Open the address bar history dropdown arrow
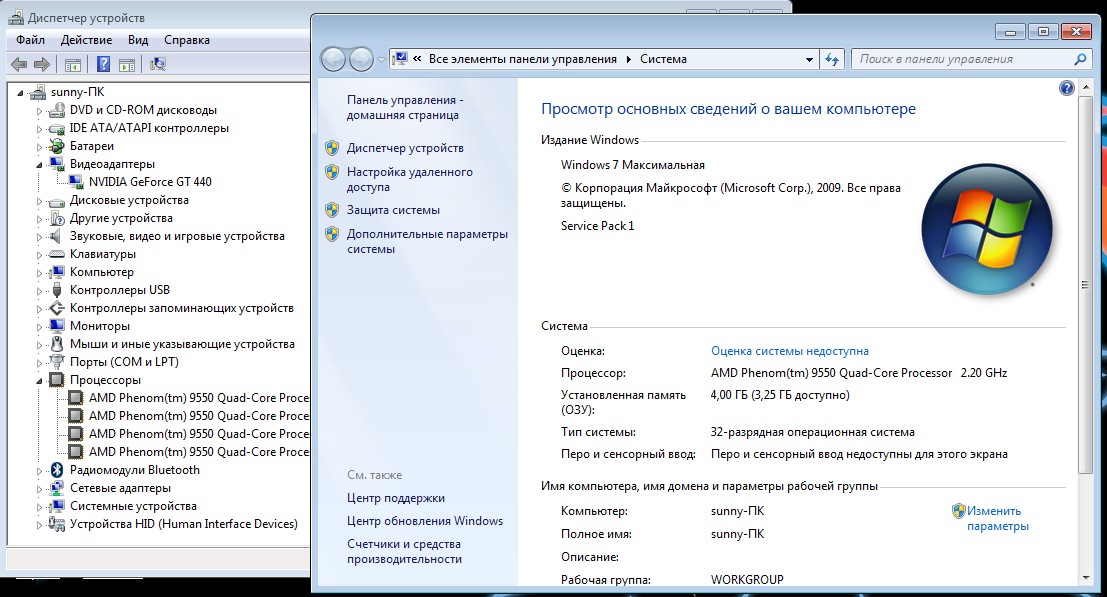Image resolution: width=1107 pixels, height=597 pixels. pyautogui.click(x=809, y=59)
